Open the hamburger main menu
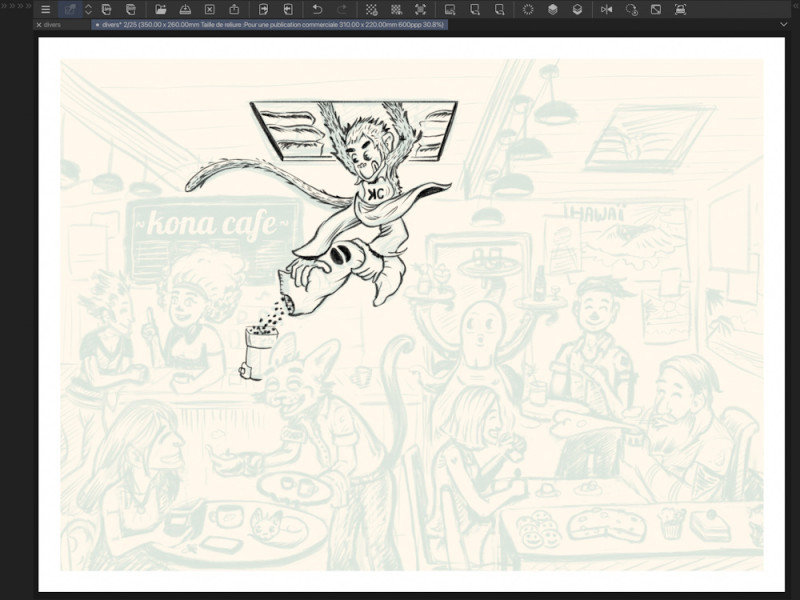This screenshot has height=600, width=800. tap(45, 9)
